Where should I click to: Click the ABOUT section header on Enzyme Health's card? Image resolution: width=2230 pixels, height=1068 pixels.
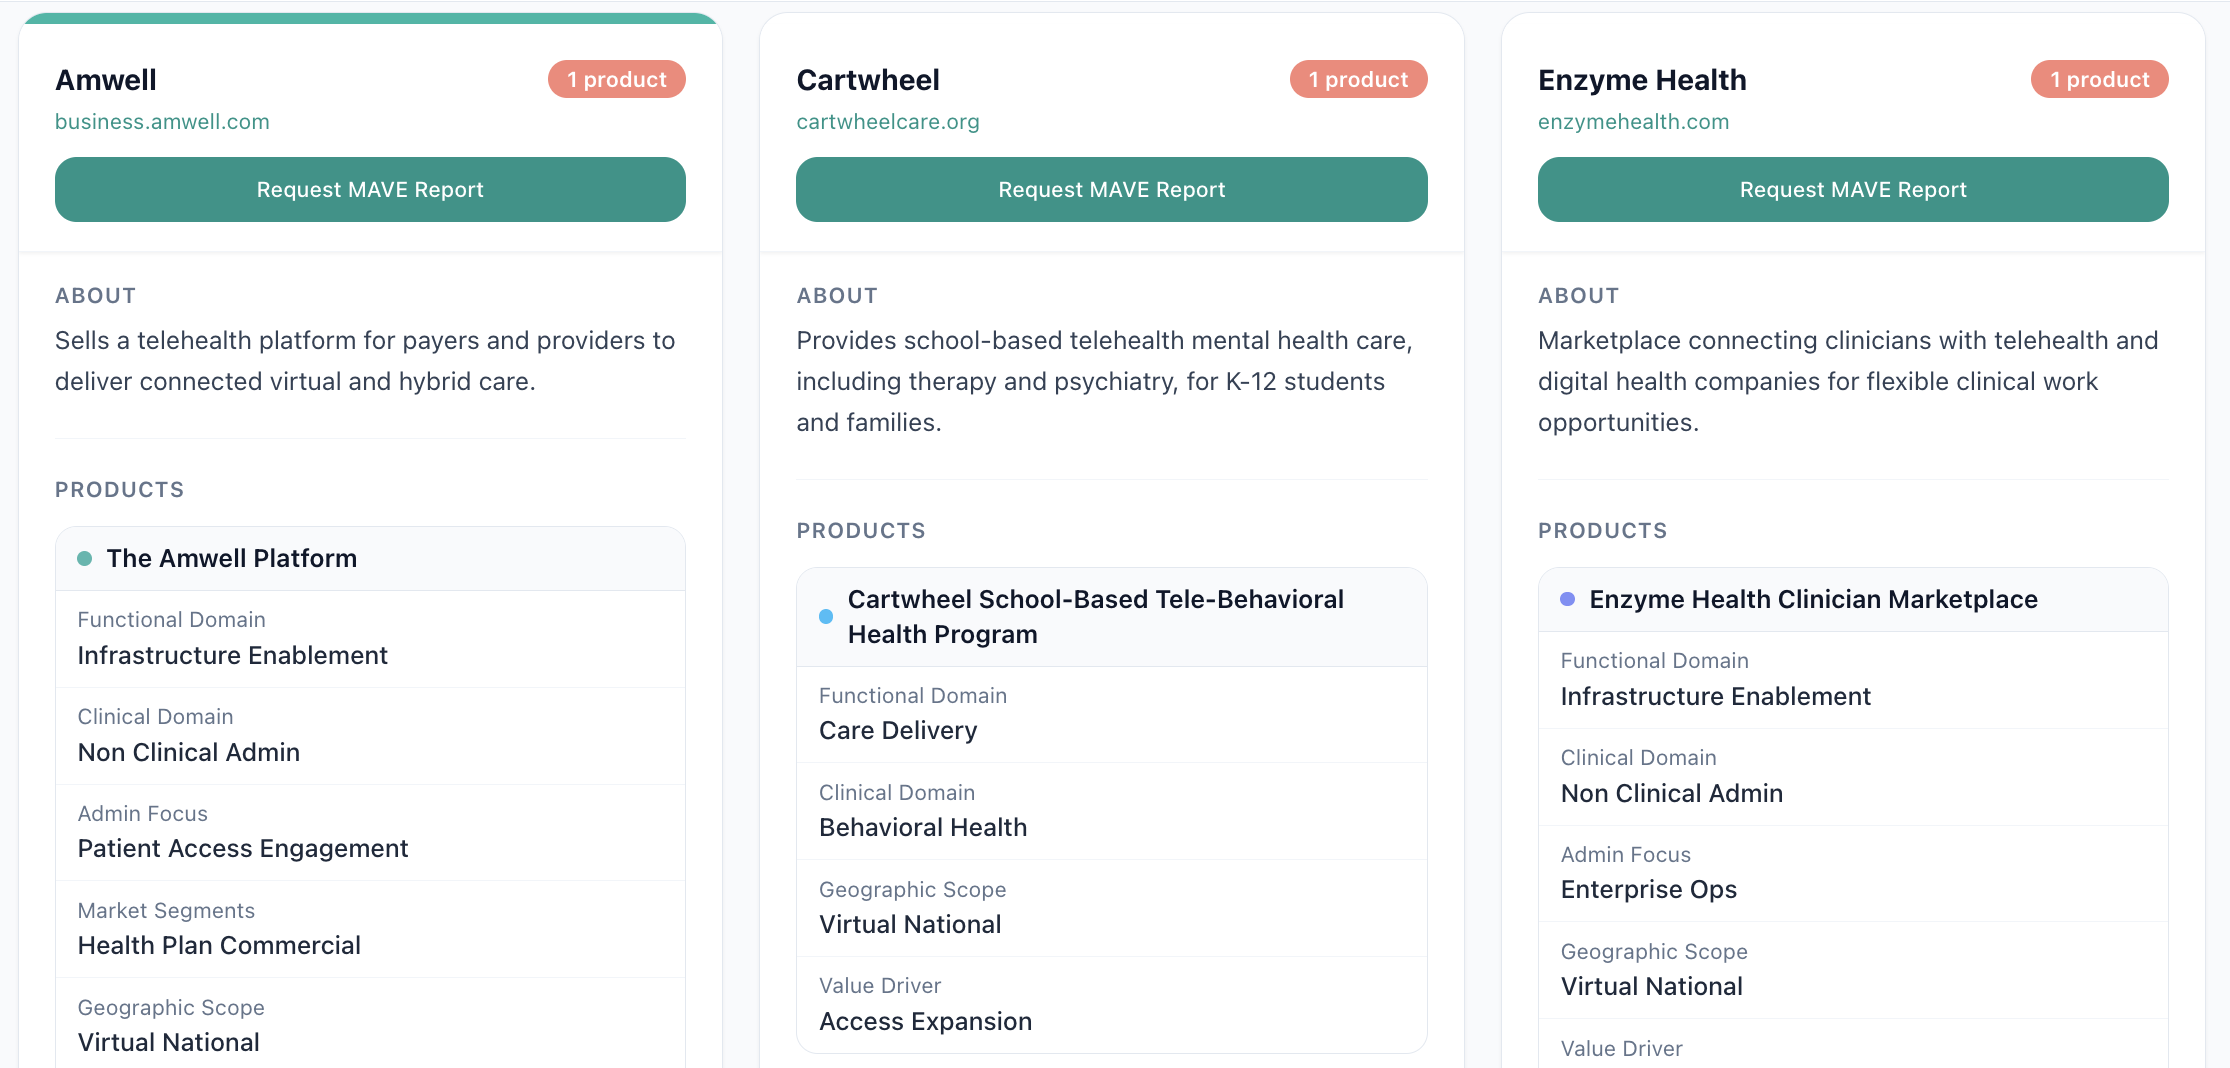[x=1578, y=295]
